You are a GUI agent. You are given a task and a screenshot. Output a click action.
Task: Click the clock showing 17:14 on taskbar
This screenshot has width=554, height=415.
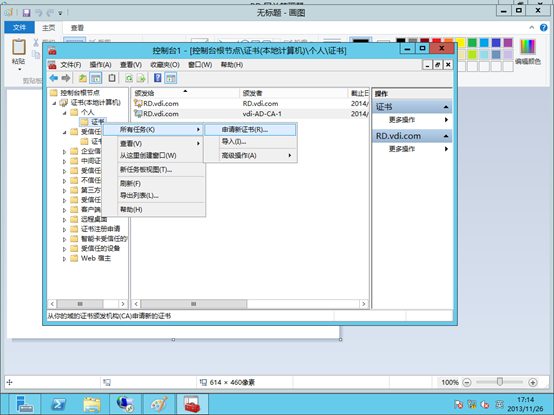click(525, 400)
